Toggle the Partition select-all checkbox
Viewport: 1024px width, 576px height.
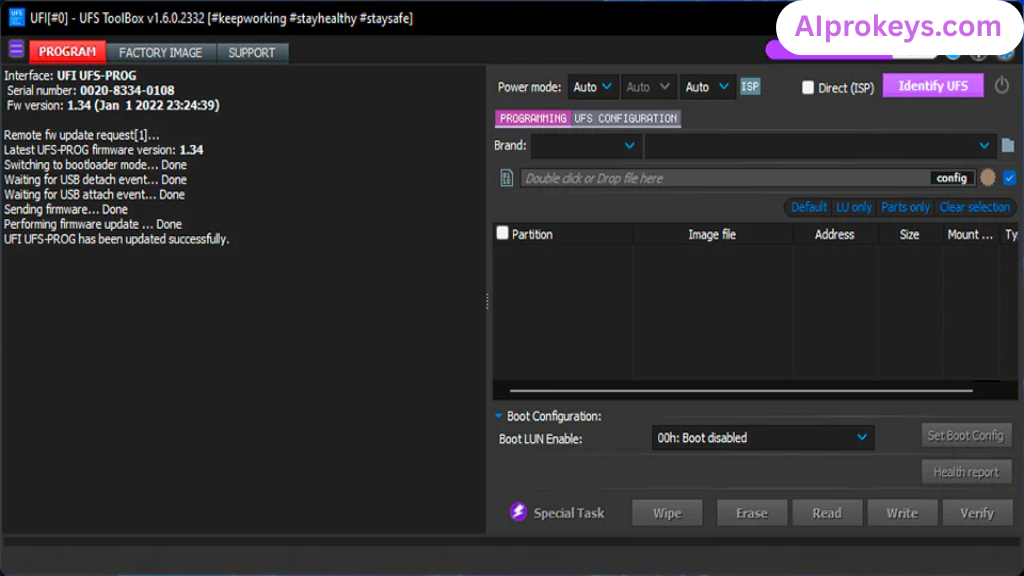[502, 233]
